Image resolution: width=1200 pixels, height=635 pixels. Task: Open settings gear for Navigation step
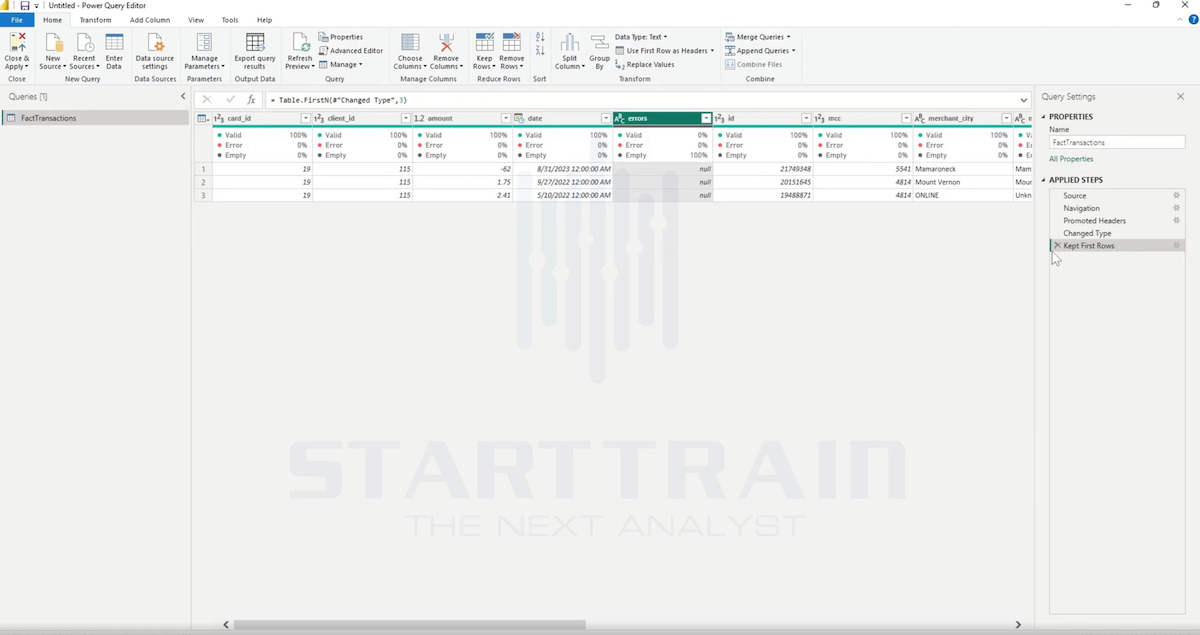point(1176,208)
